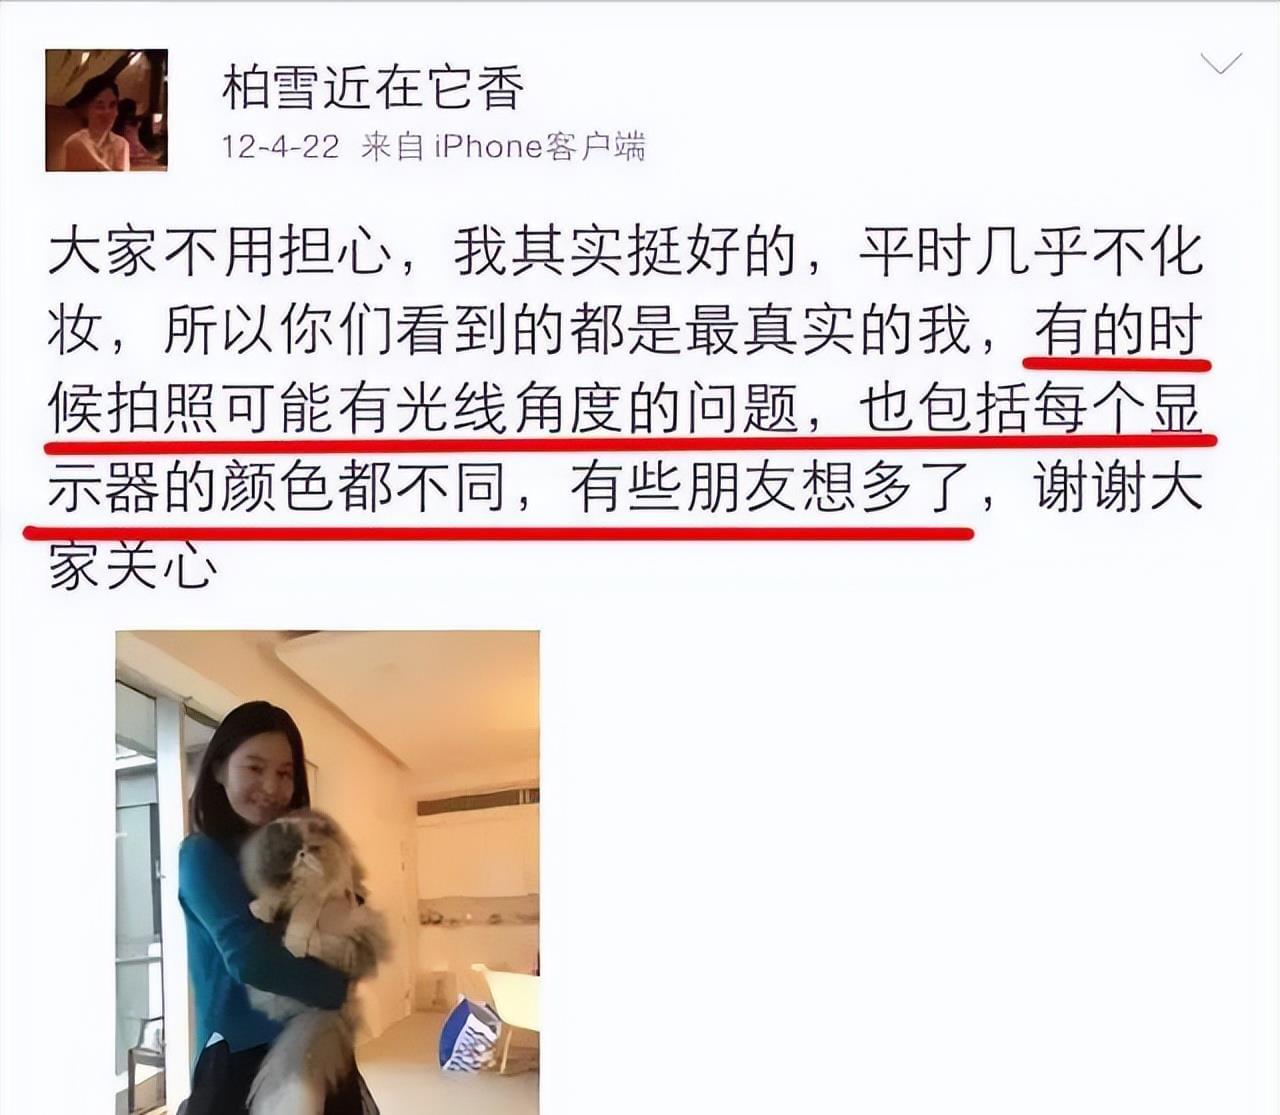Click the underlined phrase 也包括每个显
This screenshot has height=1115, width=1280.
pos(1031,409)
